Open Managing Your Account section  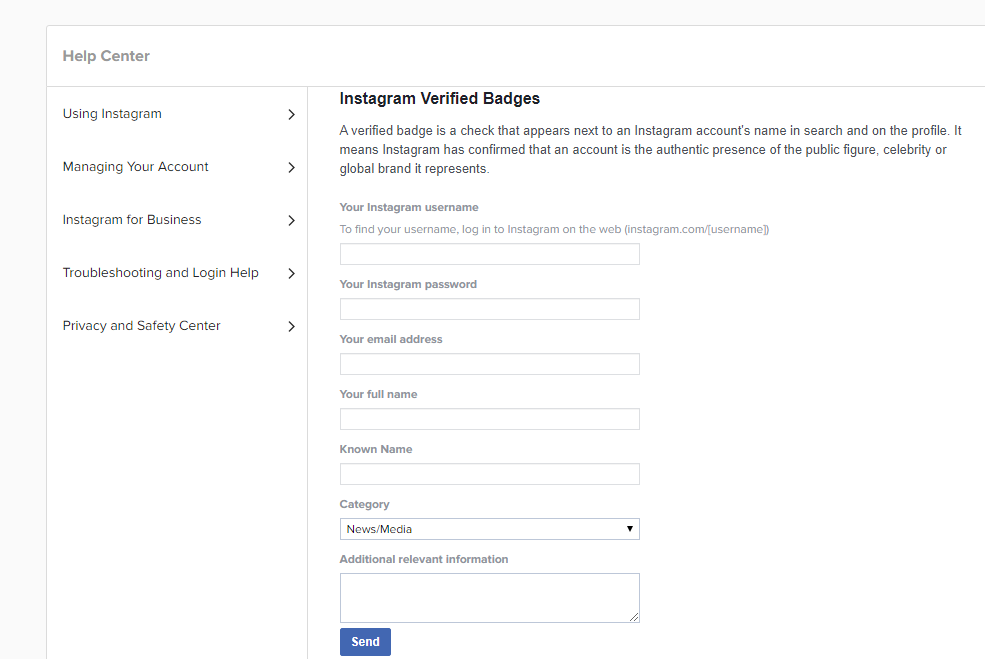(136, 166)
